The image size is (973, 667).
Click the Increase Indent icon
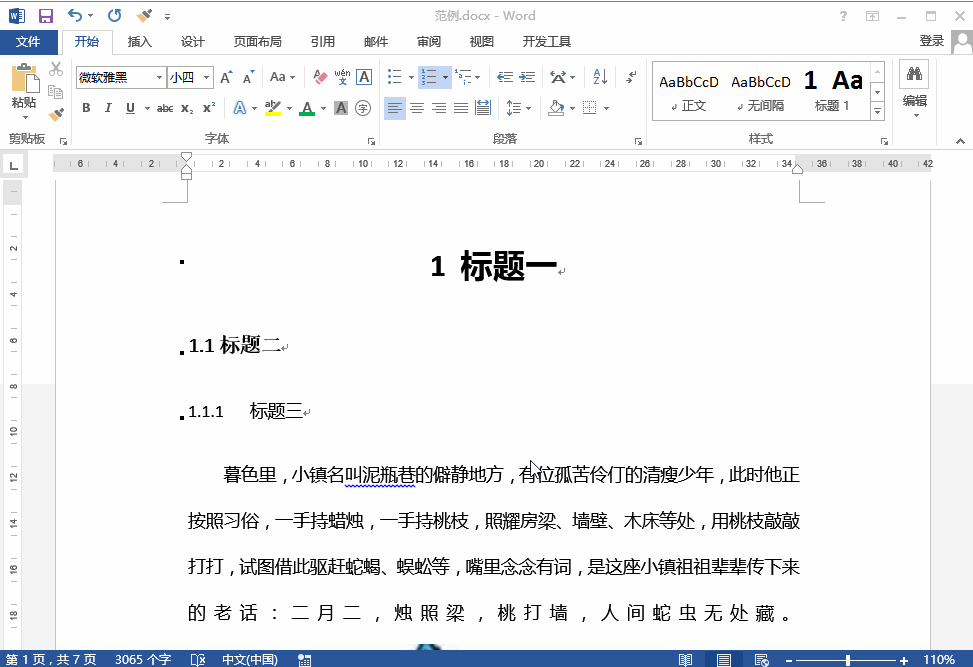(x=526, y=77)
